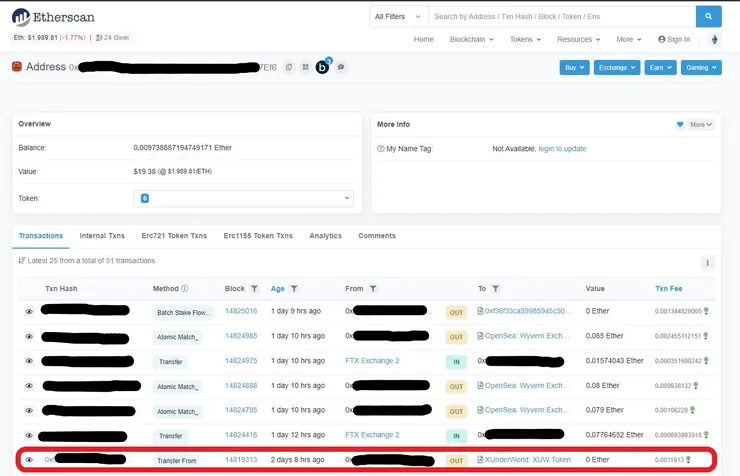Open the All Filters dropdown

pos(399,17)
